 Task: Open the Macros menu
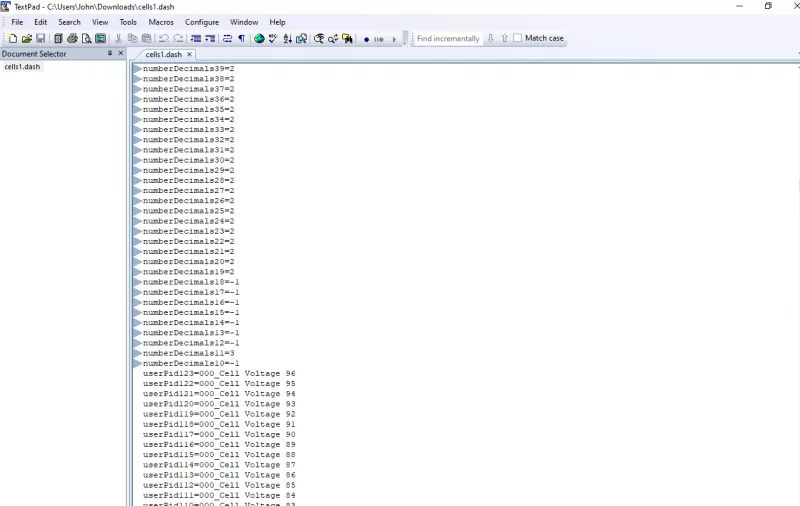[x=160, y=22]
